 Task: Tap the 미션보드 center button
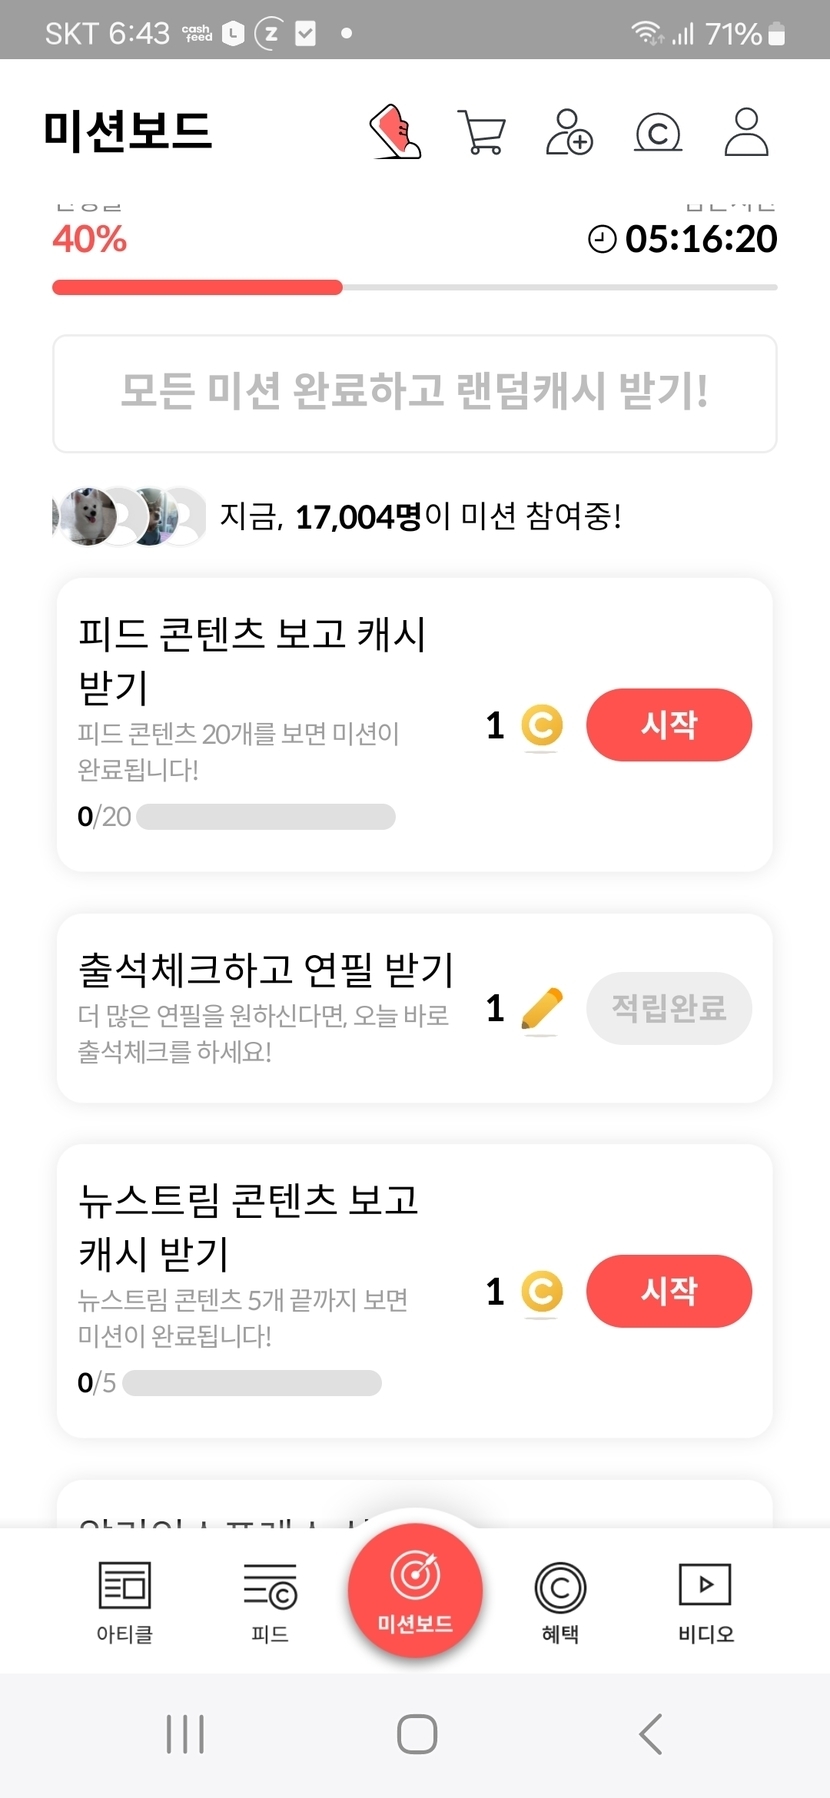point(415,1590)
